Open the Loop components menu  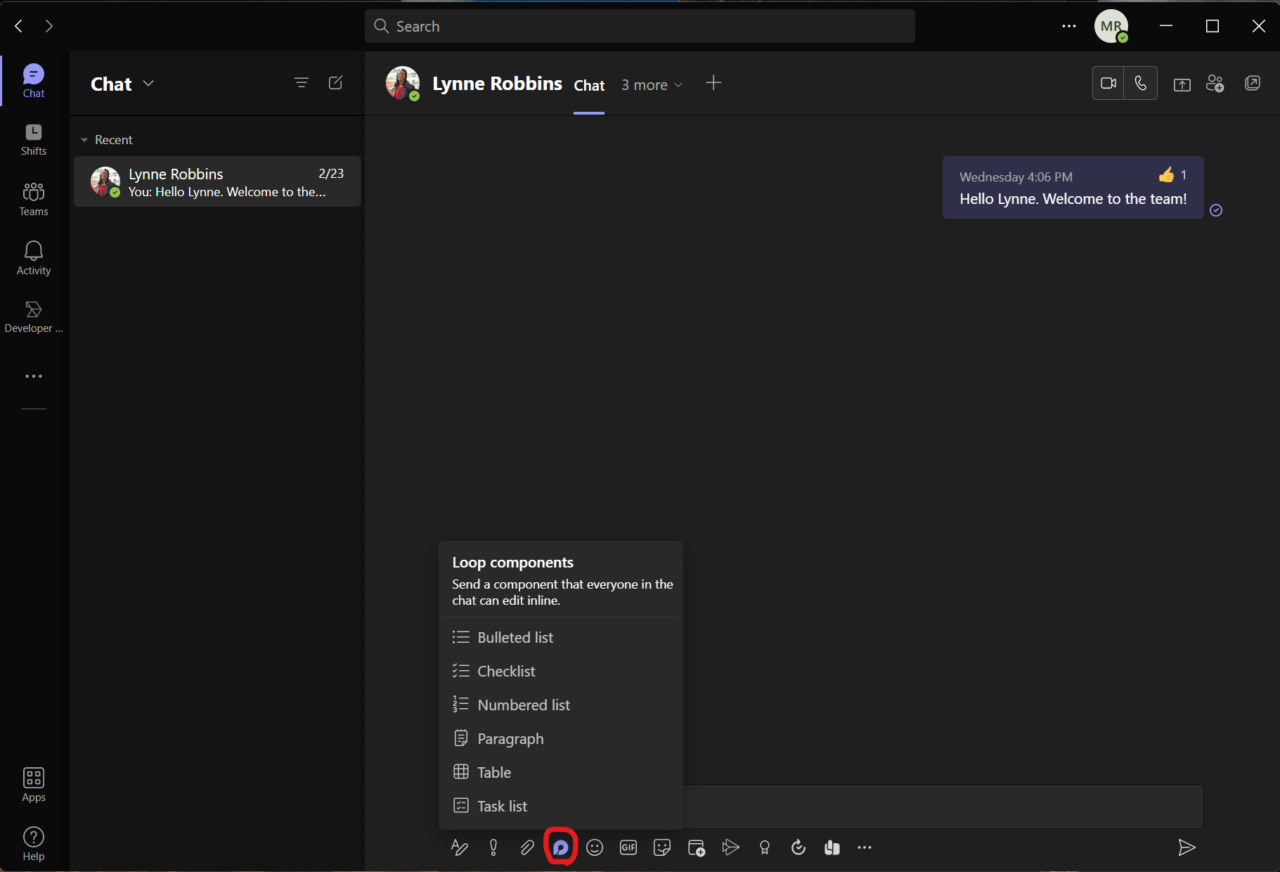click(561, 847)
